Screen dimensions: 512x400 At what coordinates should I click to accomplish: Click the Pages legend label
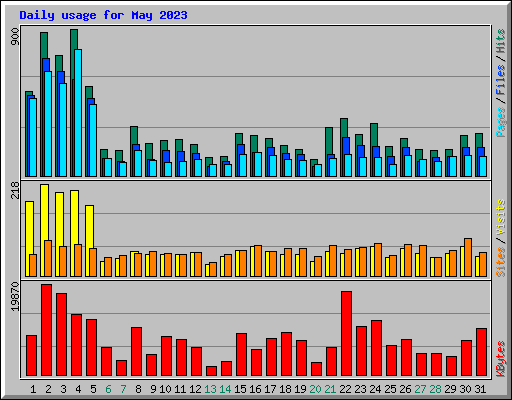(500, 122)
